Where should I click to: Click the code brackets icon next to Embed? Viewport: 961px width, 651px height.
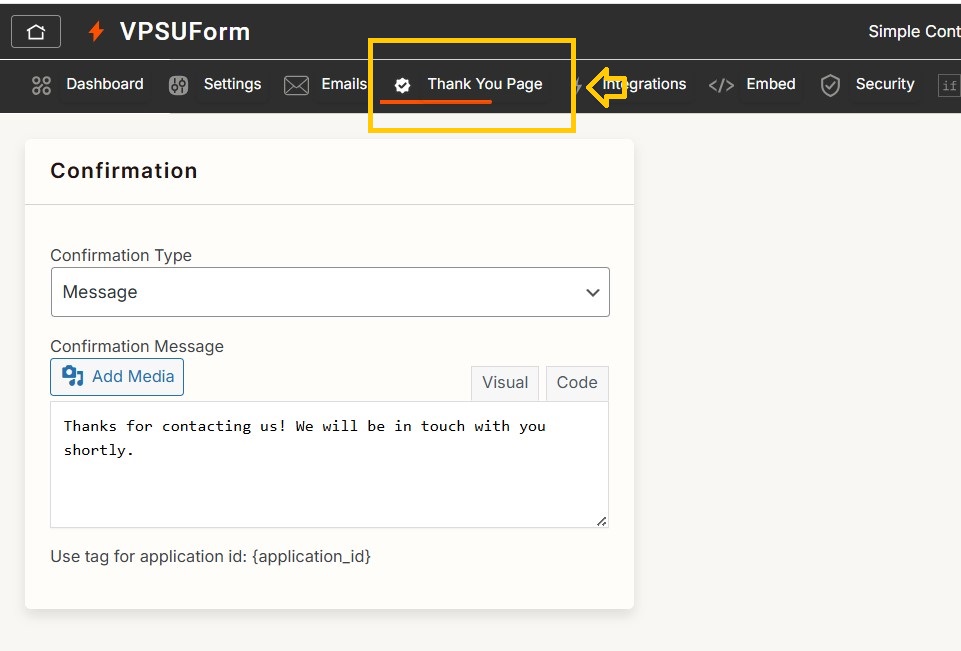720,85
